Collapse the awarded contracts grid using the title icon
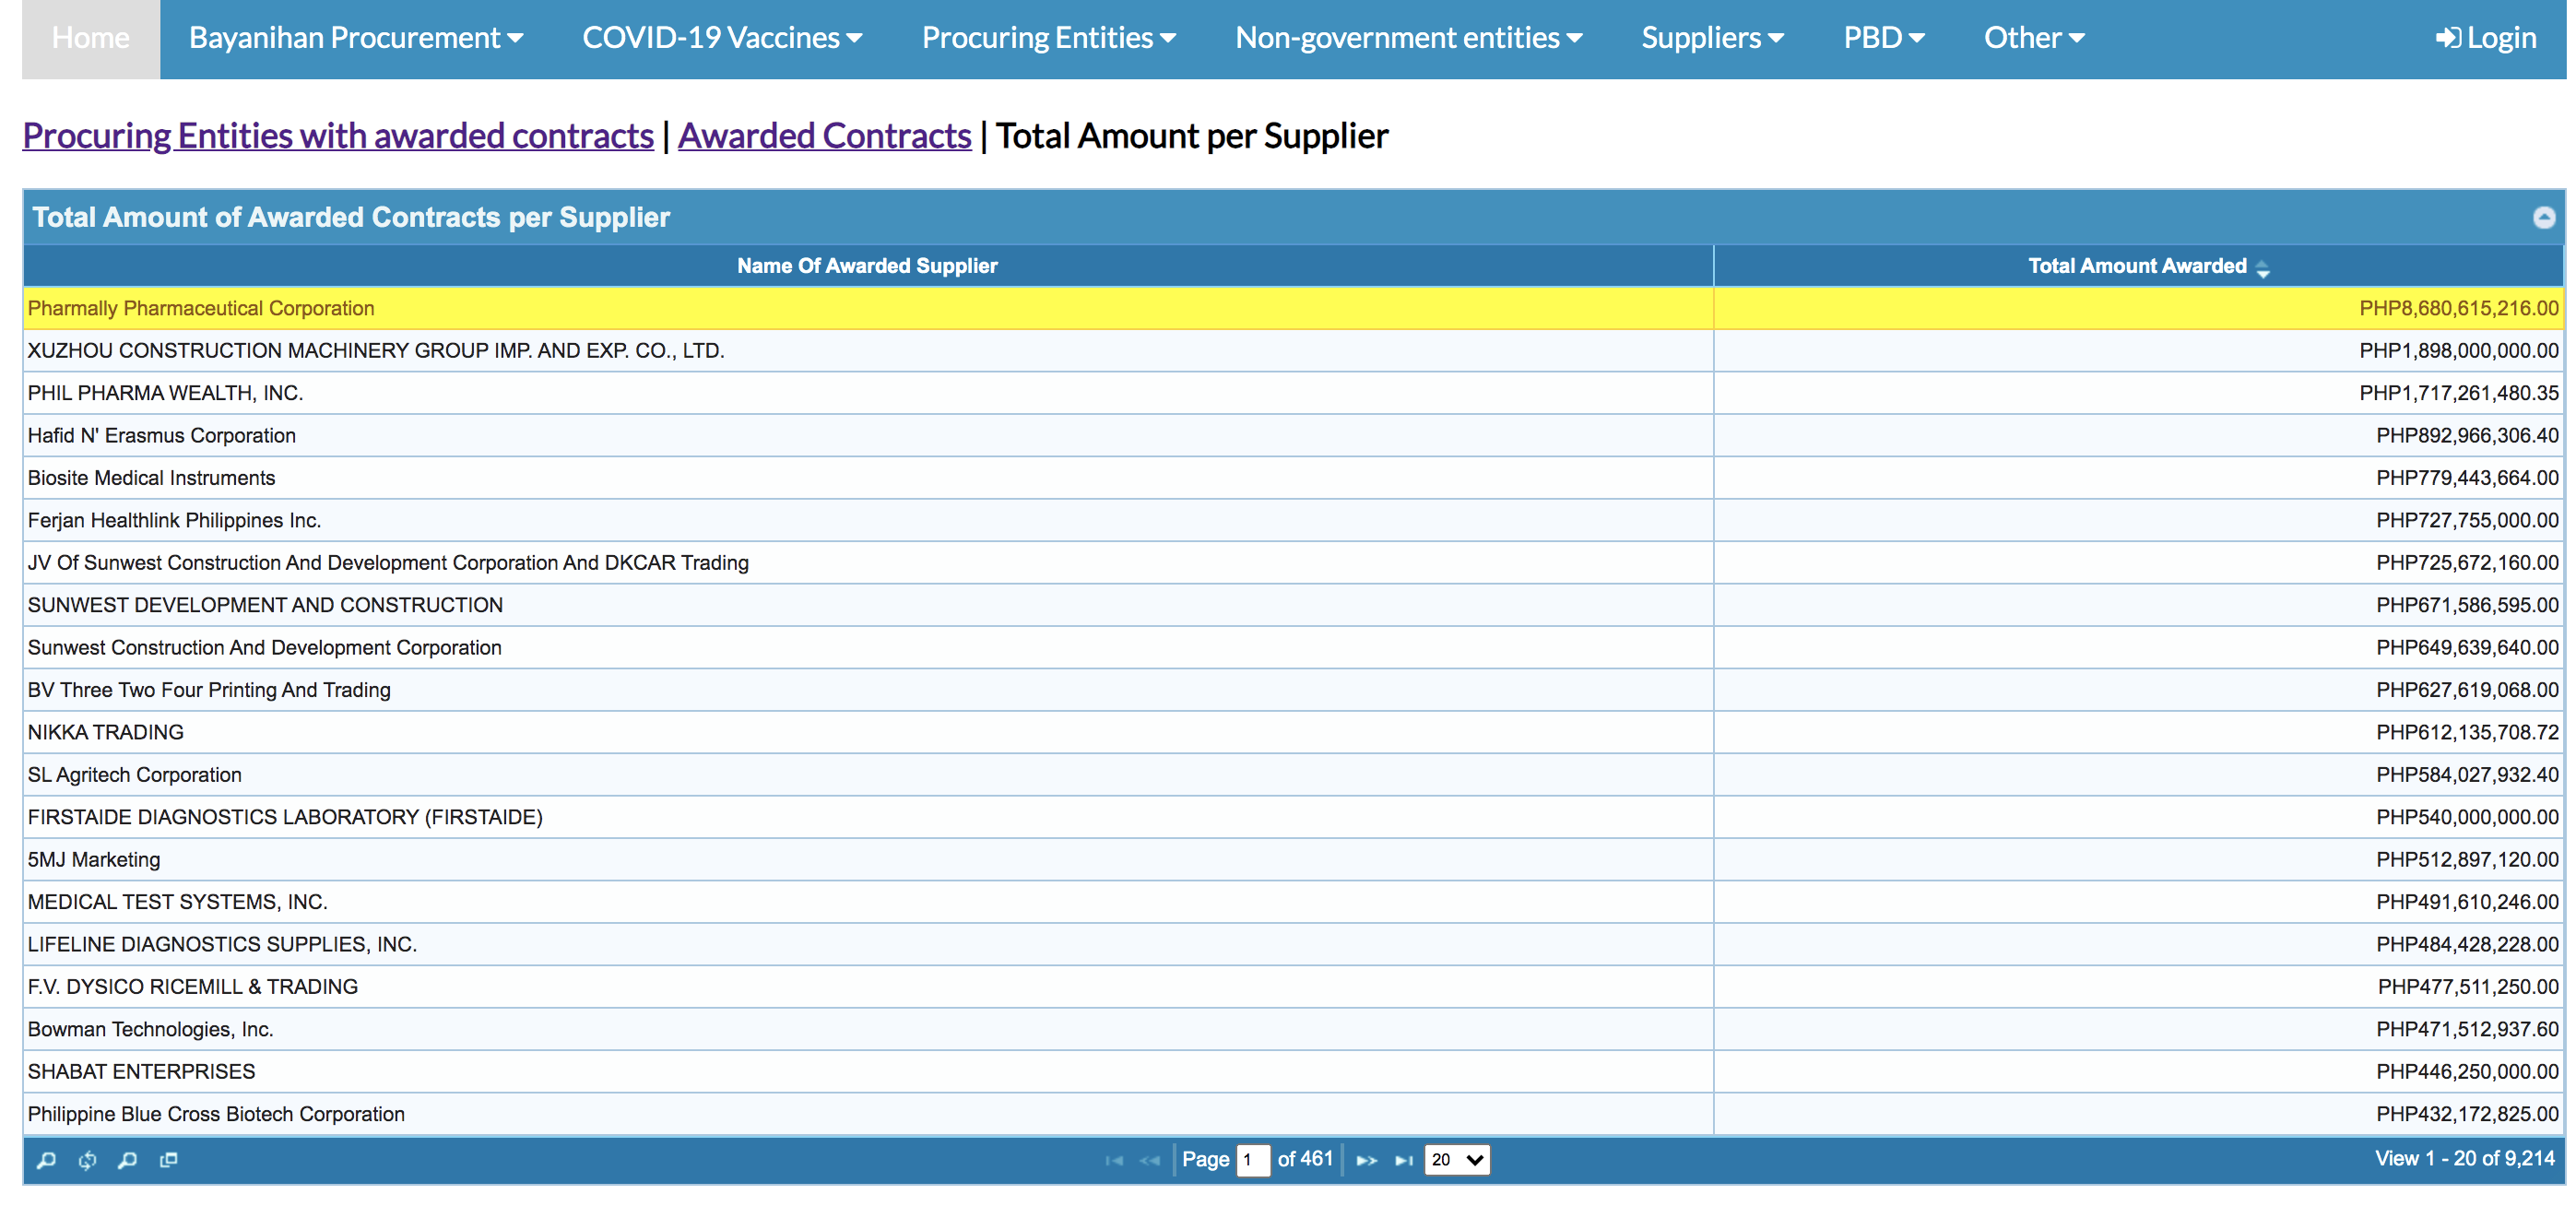2576x1206 pixels. pyautogui.click(x=2544, y=217)
